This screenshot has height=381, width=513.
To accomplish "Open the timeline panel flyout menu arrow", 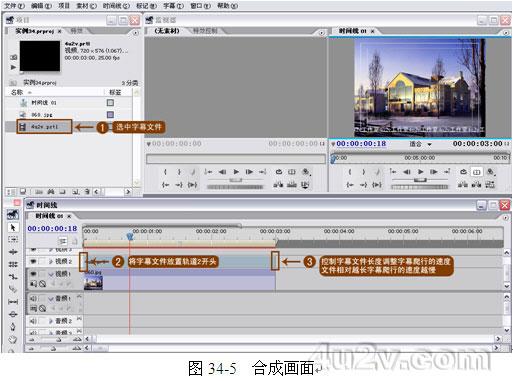I will coord(505,217).
